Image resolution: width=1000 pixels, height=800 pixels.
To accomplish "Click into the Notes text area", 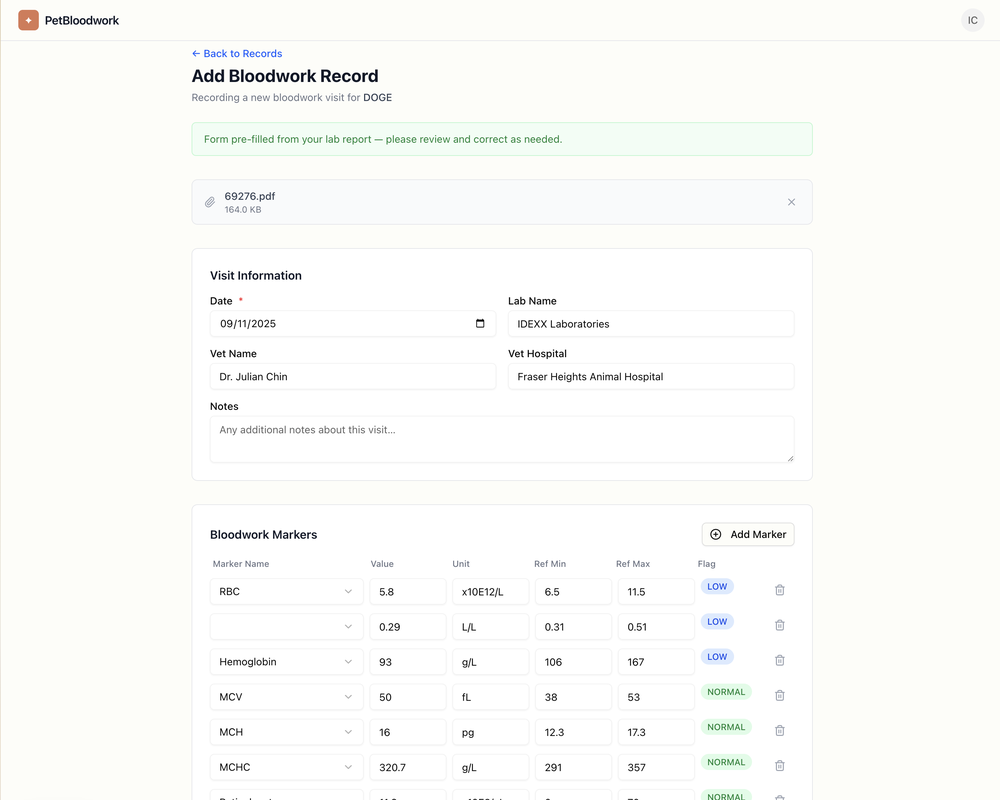I will (x=502, y=440).
